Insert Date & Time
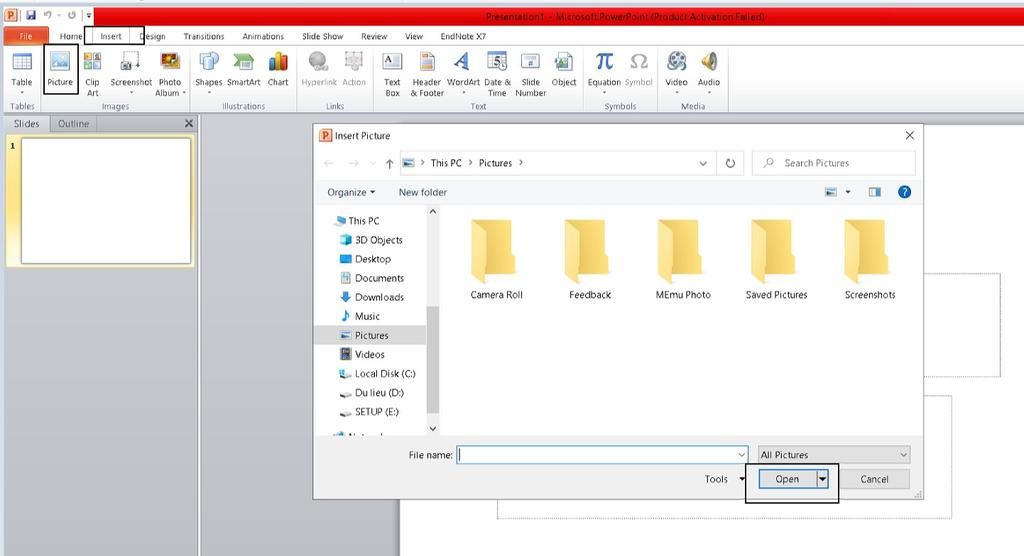1024x556 pixels. point(497,73)
